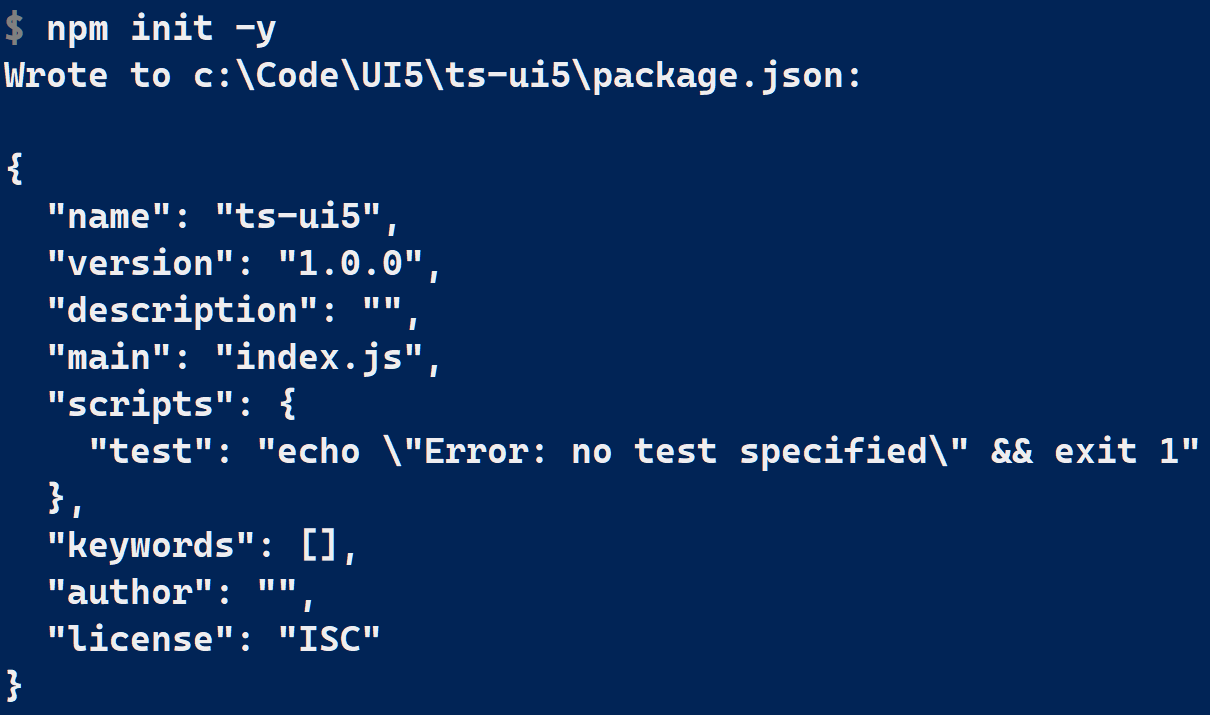Click the "scripts" key
This screenshot has height=715, width=1210.
(140, 403)
